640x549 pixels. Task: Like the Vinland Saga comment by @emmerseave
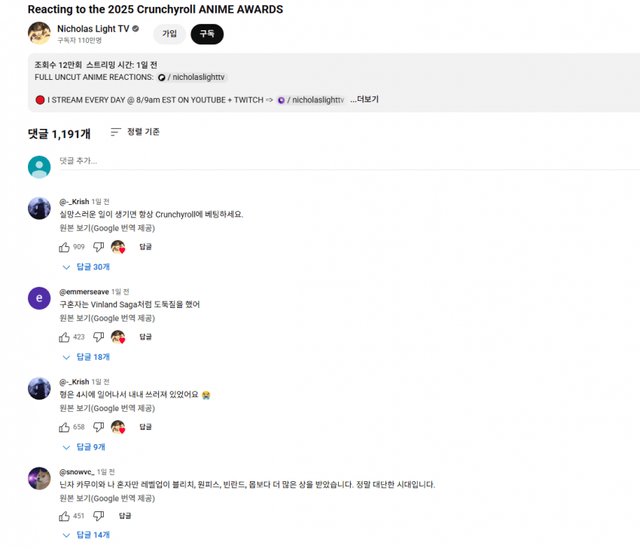pos(64,337)
